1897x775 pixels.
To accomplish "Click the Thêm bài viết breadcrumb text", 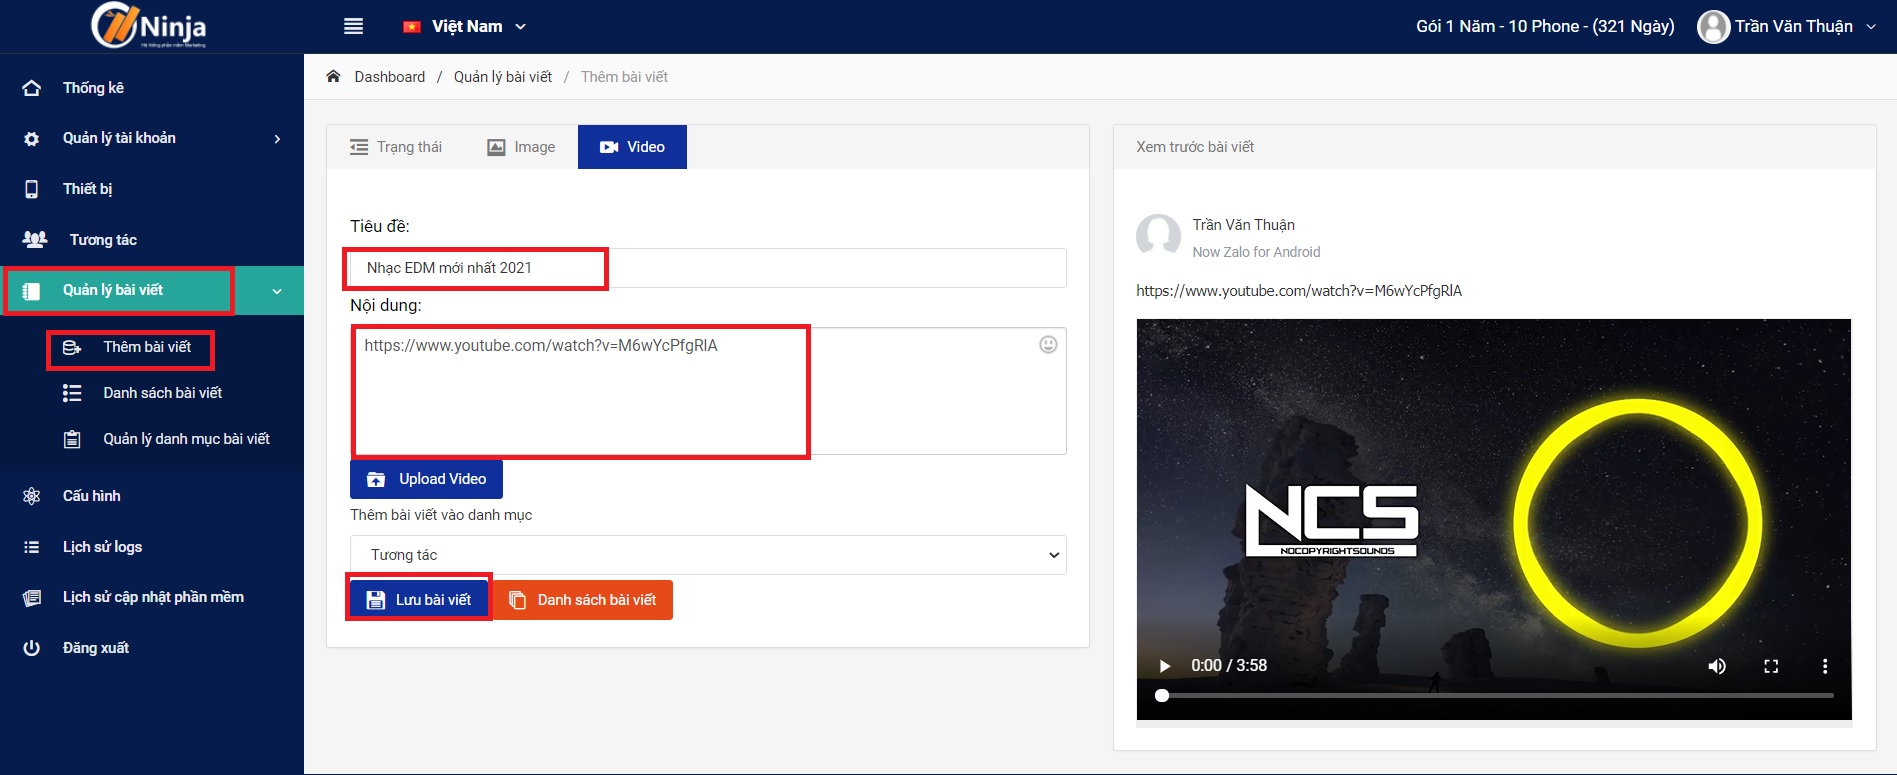I will tap(624, 77).
